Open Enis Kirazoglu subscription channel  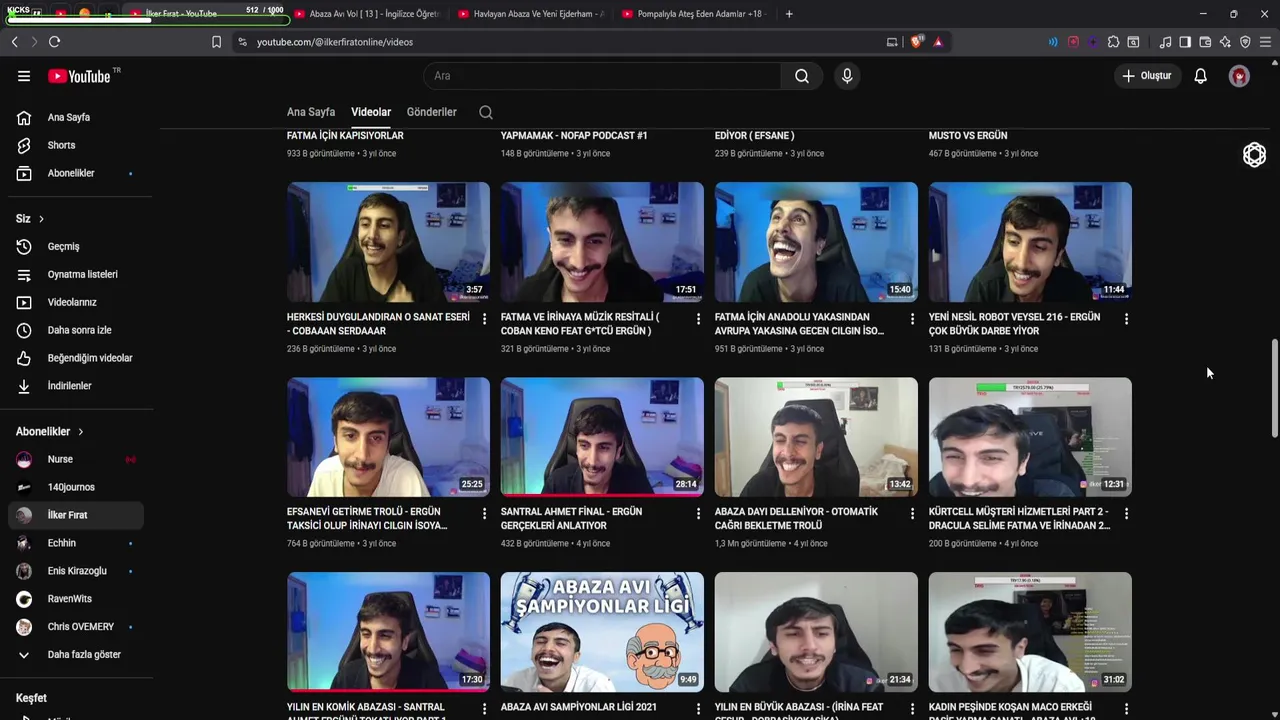tap(76, 571)
